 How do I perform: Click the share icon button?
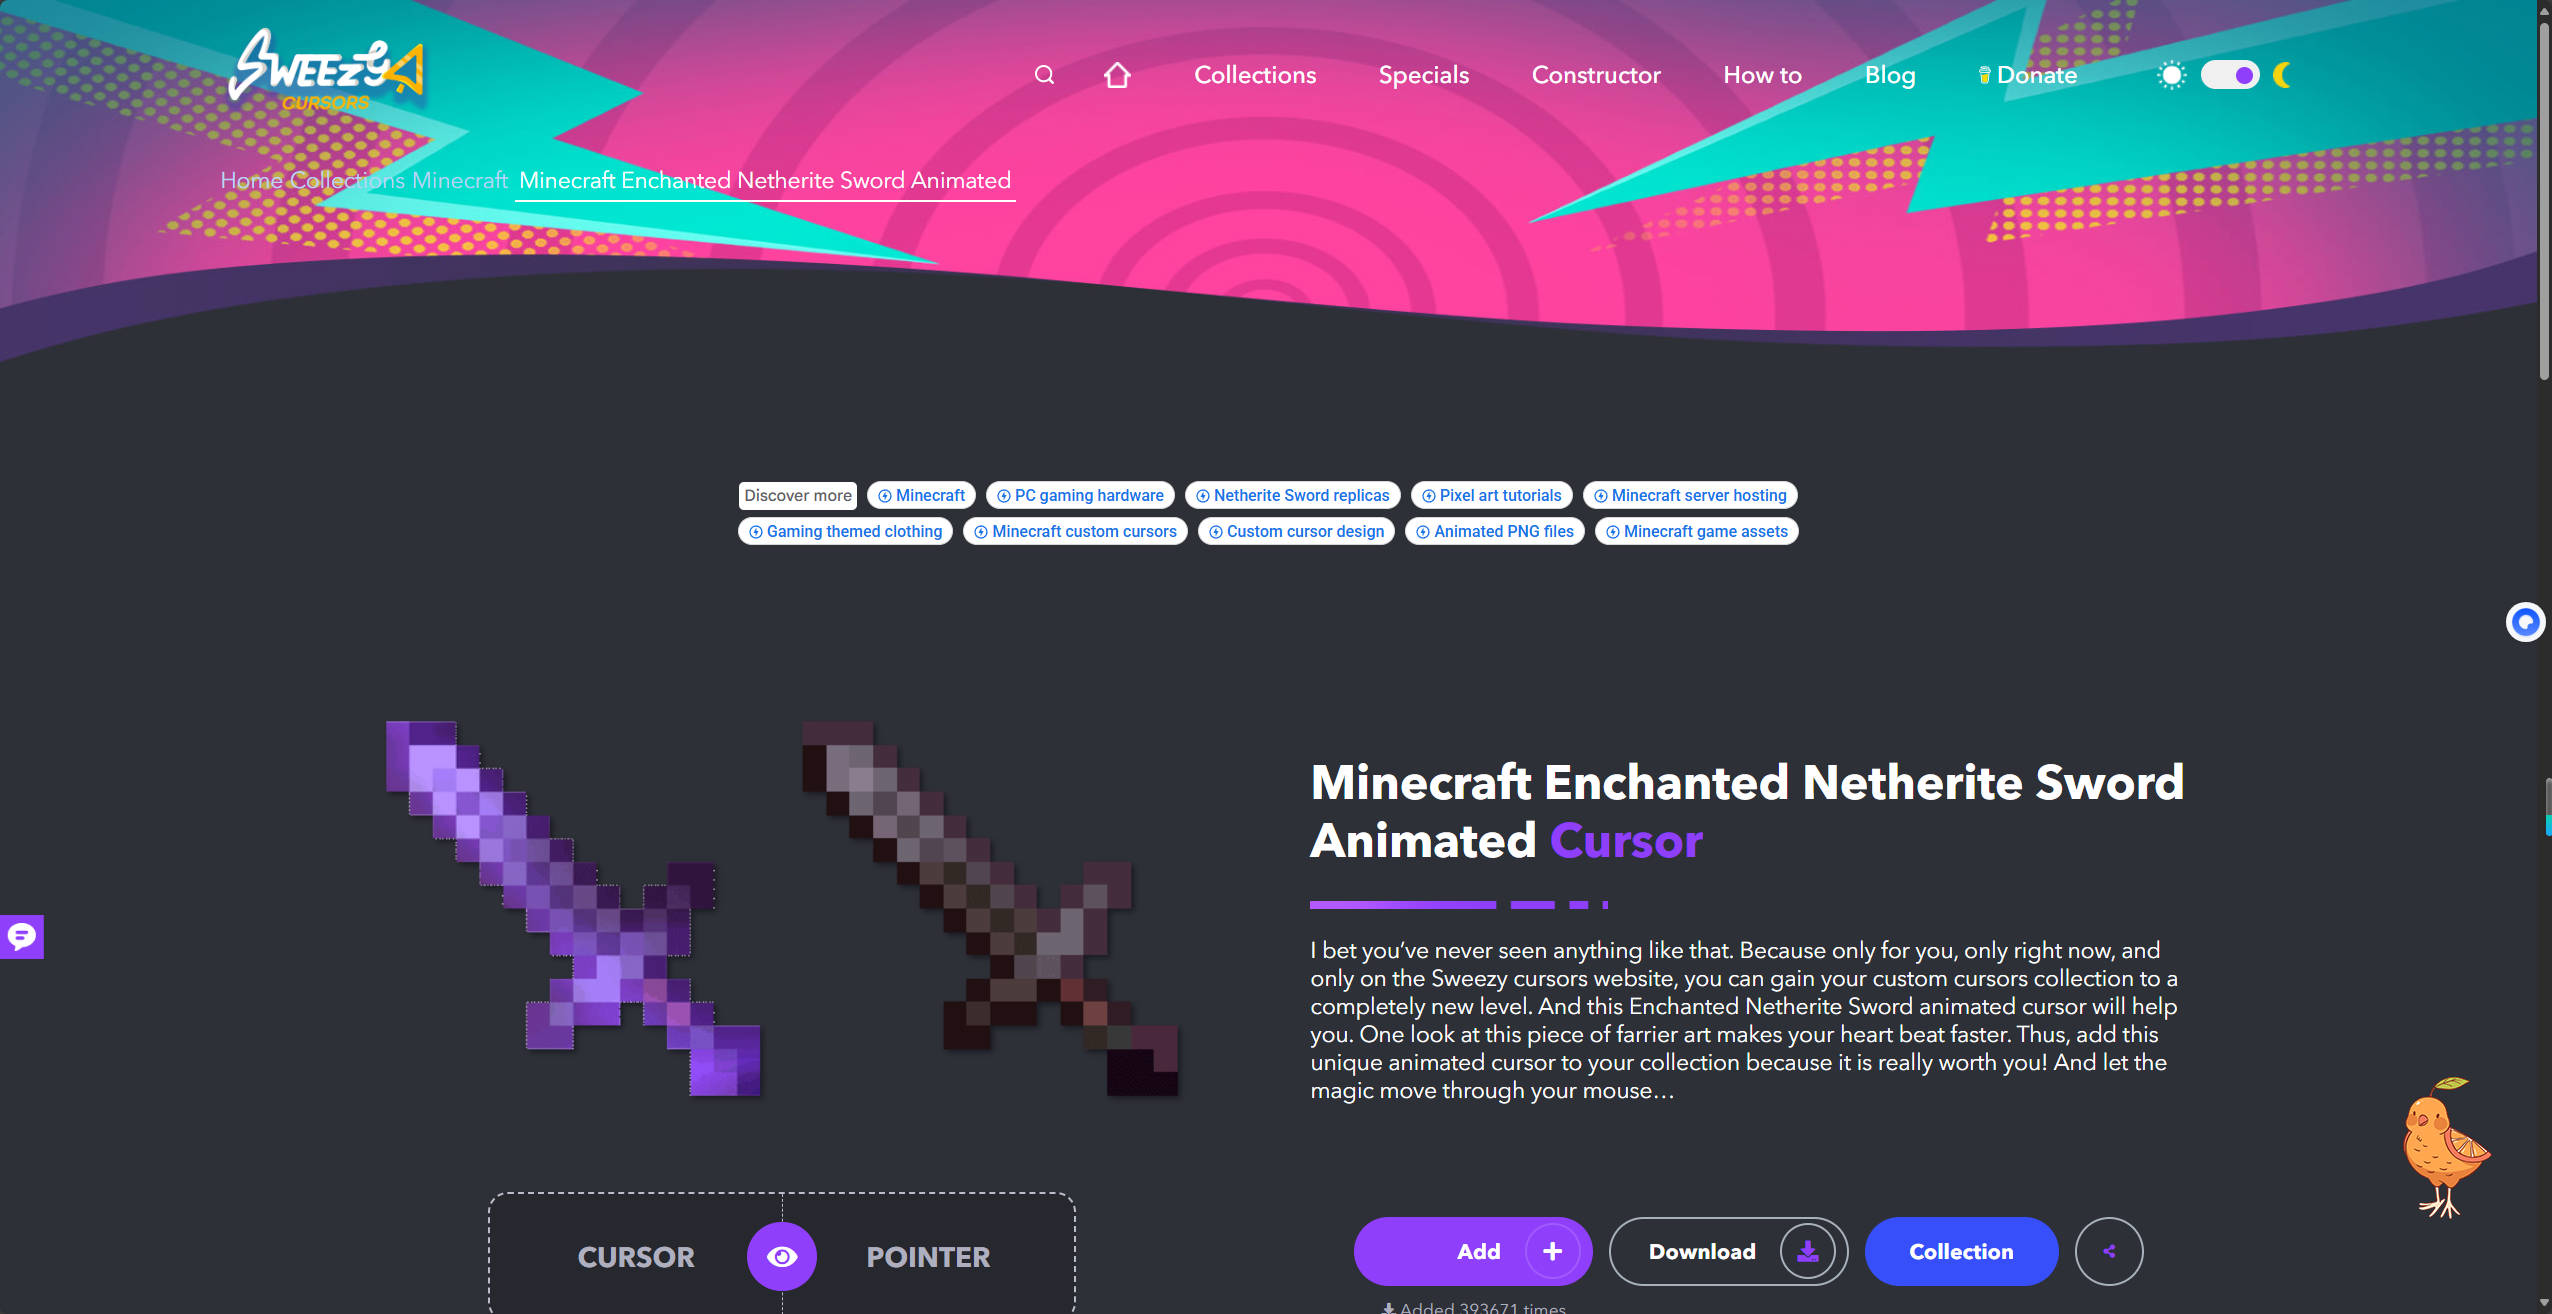click(2108, 1251)
